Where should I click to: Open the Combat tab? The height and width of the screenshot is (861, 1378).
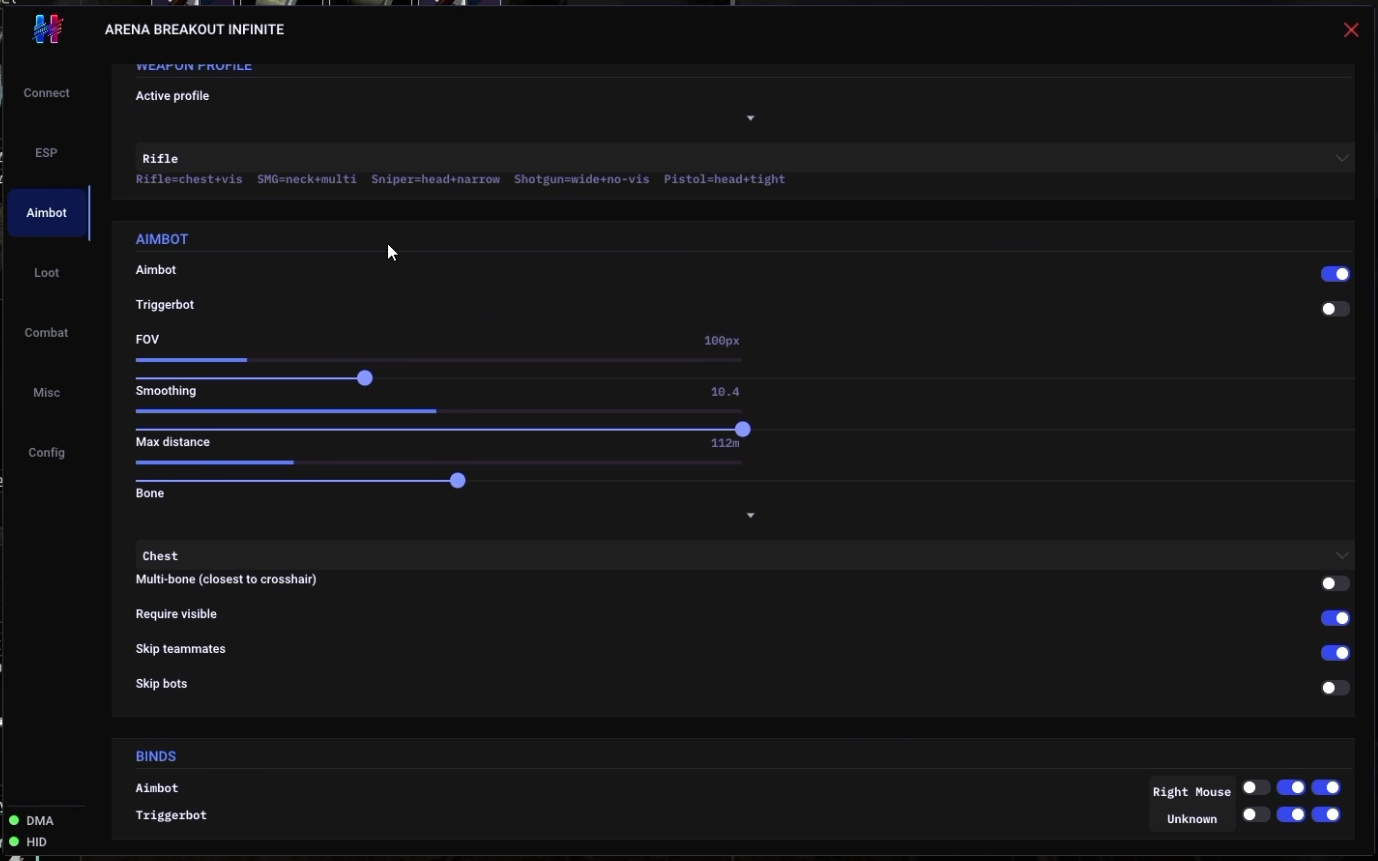pos(47,333)
